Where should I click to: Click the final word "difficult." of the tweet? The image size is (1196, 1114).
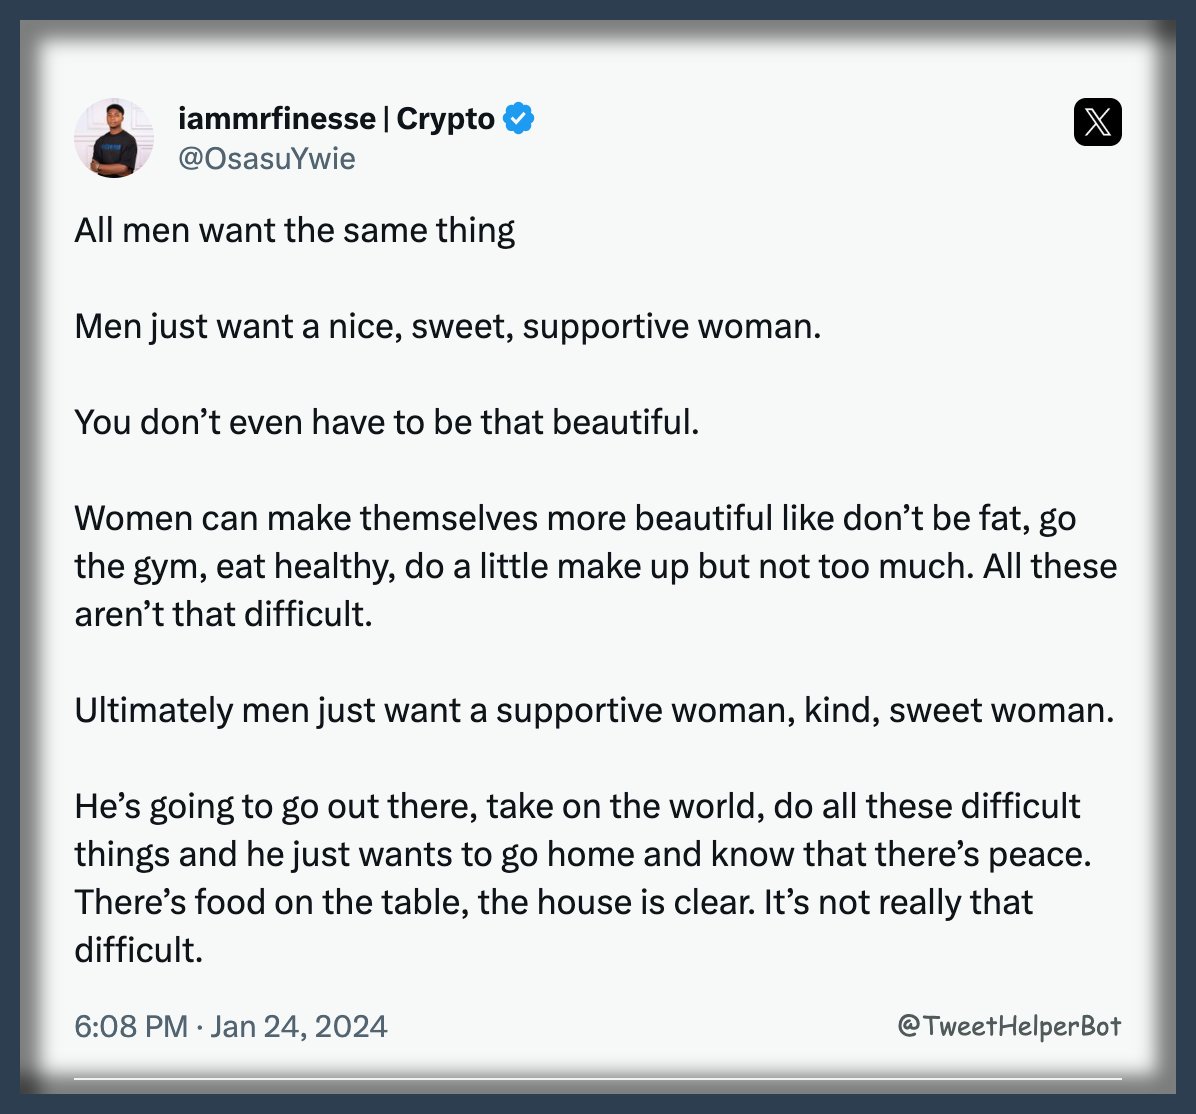[x=138, y=950]
